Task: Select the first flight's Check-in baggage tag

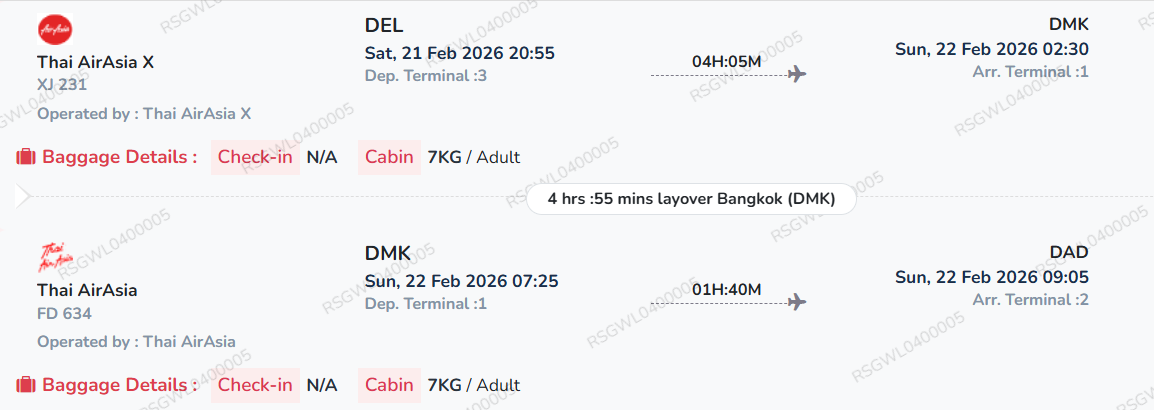Action: coord(255,157)
